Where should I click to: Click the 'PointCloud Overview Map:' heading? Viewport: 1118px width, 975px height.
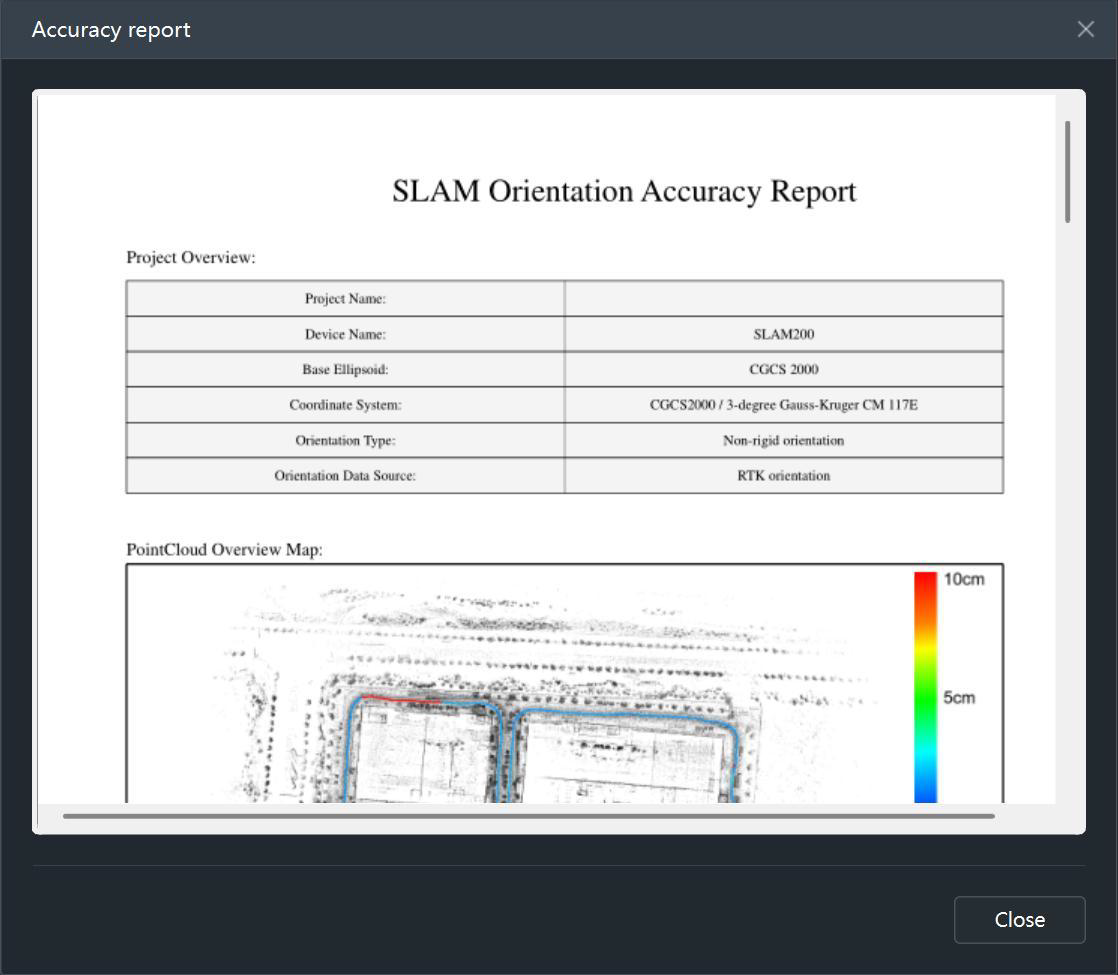point(225,549)
